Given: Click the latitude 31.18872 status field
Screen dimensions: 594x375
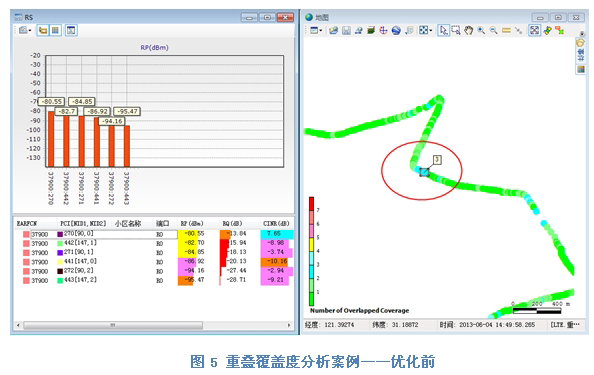Looking at the screenshot, I should 395,325.
